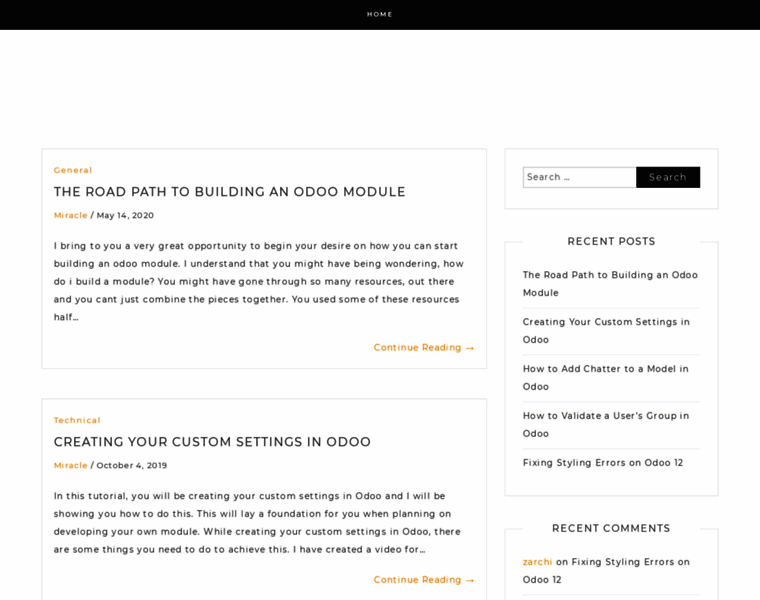The height and width of the screenshot is (600, 760).
Task: Click the 'October 4, 2019' date text
Action: [131, 465]
